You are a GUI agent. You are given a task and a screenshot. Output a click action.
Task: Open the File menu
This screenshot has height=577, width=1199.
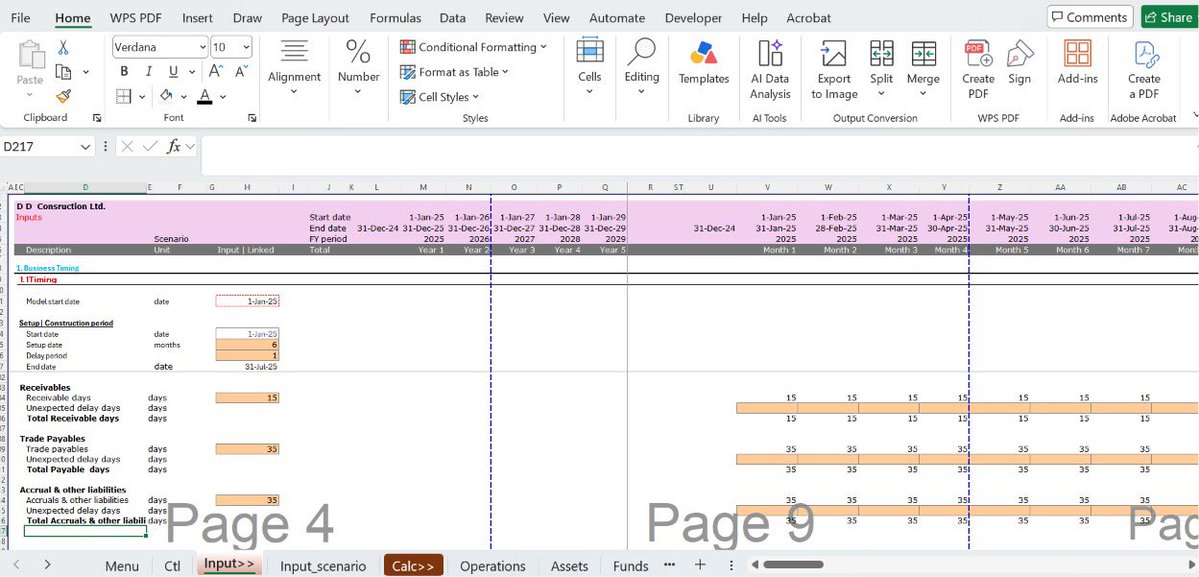pyautogui.click(x=21, y=18)
